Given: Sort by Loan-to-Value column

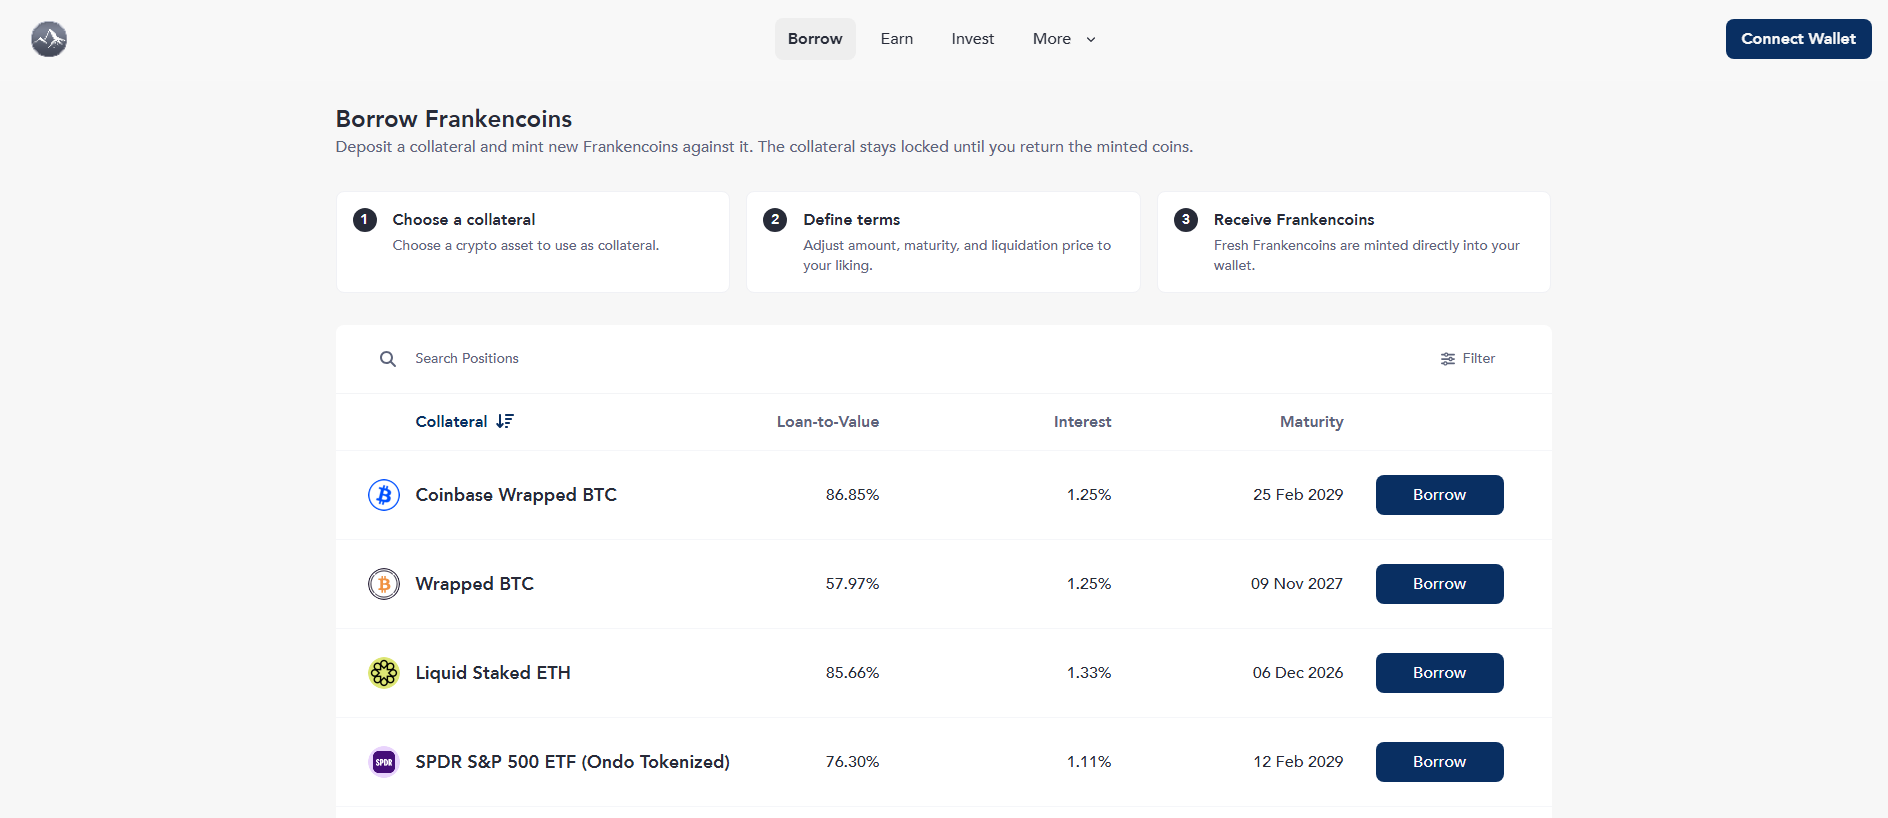Looking at the screenshot, I should [x=828, y=422].
